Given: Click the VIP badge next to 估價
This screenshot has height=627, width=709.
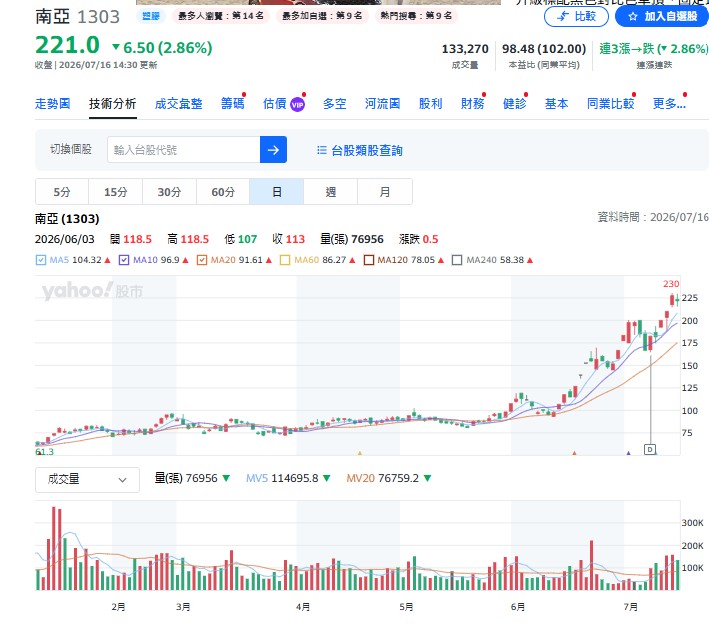Looking at the screenshot, I should click(297, 105).
